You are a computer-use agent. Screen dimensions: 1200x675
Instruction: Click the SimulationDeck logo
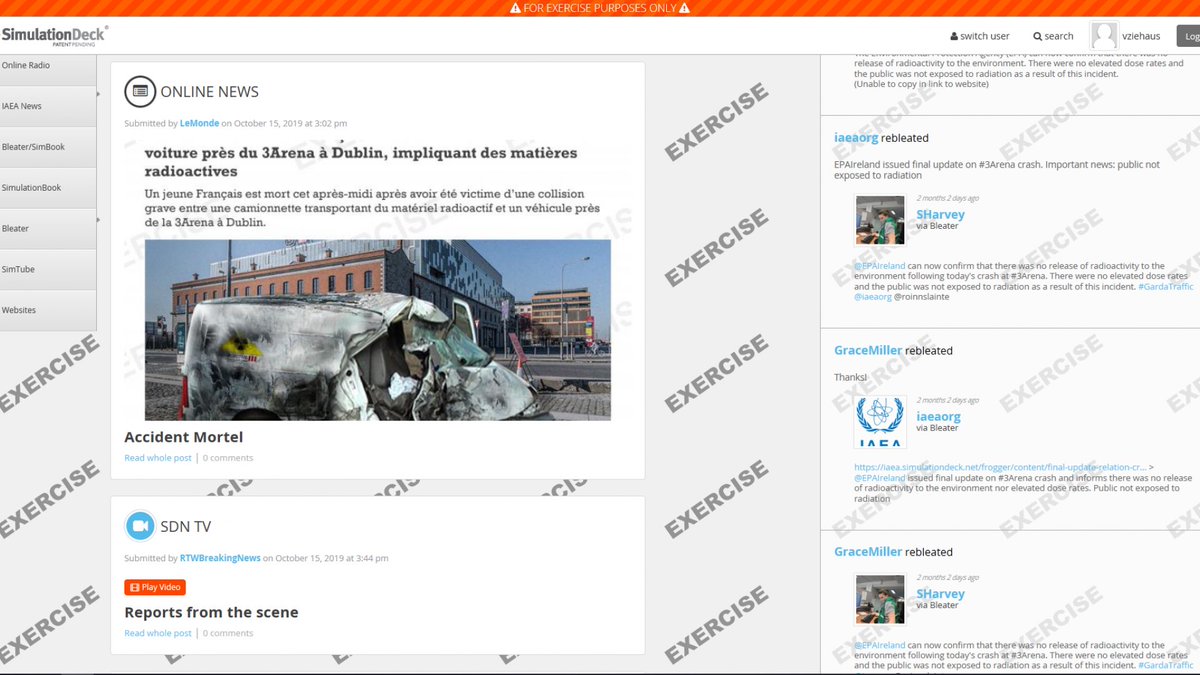coord(54,36)
